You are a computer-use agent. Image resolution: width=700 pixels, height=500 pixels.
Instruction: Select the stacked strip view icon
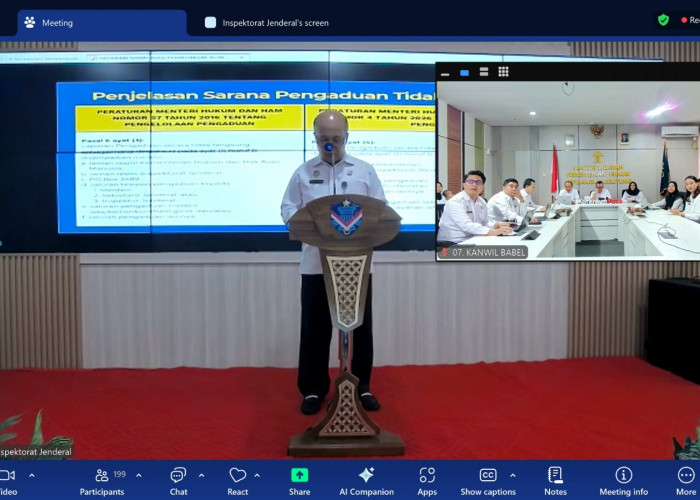tap(484, 72)
